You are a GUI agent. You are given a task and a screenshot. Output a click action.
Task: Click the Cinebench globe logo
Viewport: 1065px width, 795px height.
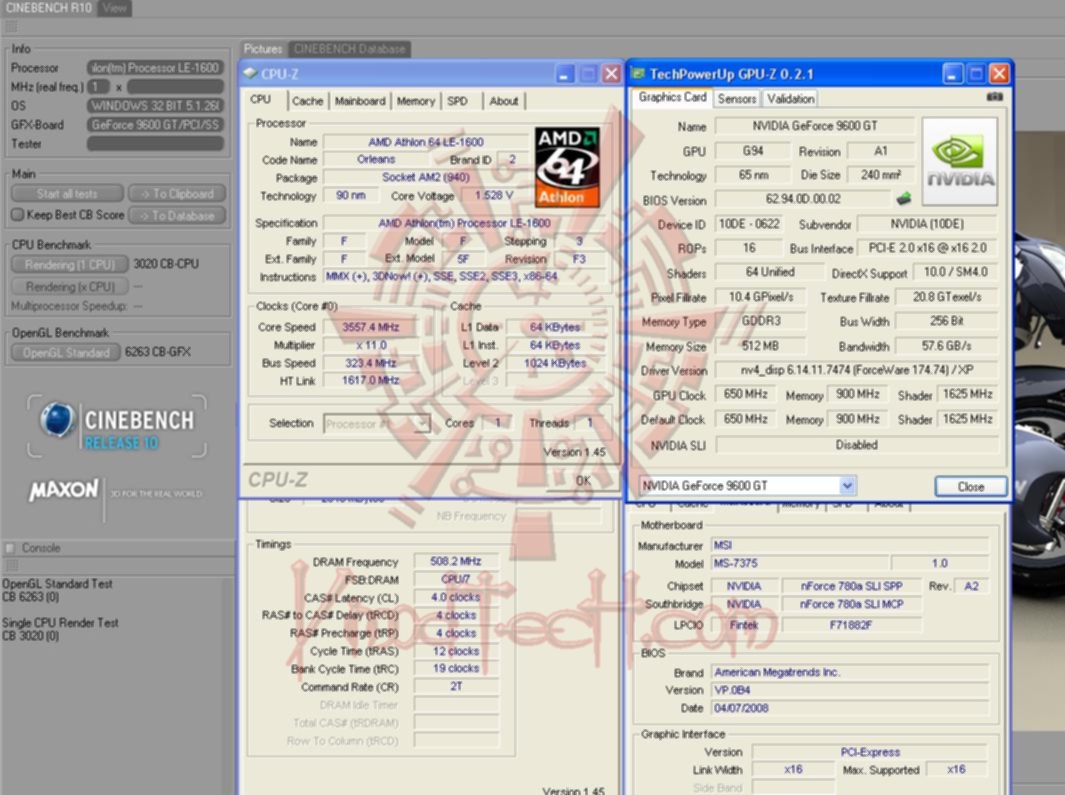pos(57,419)
